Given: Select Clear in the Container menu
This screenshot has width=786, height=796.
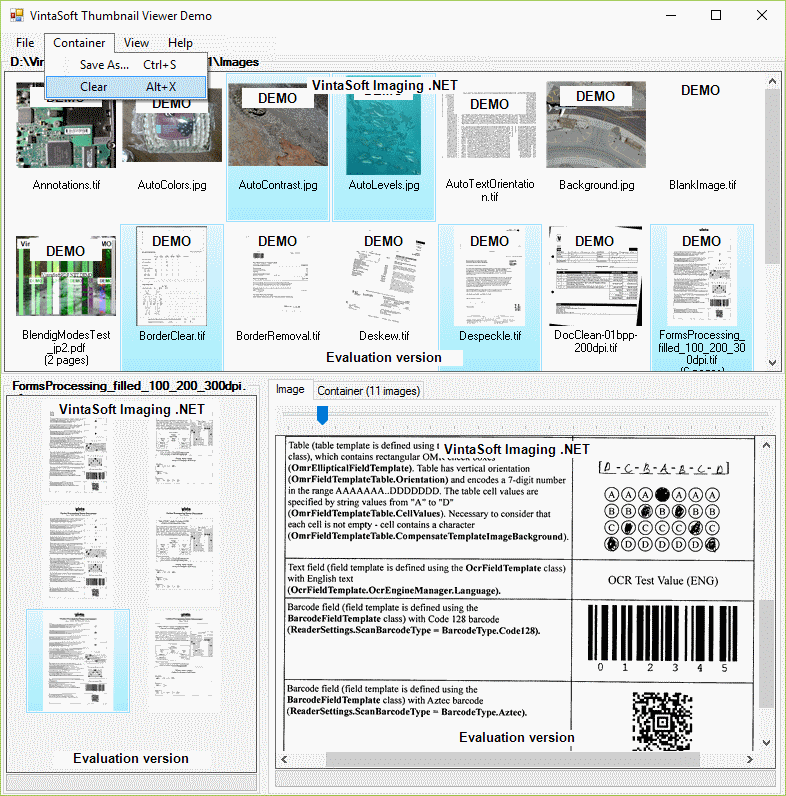Looking at the screenshot, I should [x=94, y=87].
